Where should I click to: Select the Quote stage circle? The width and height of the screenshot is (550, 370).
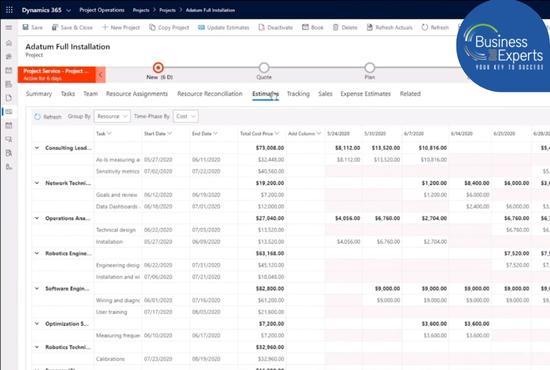(264, 67)
